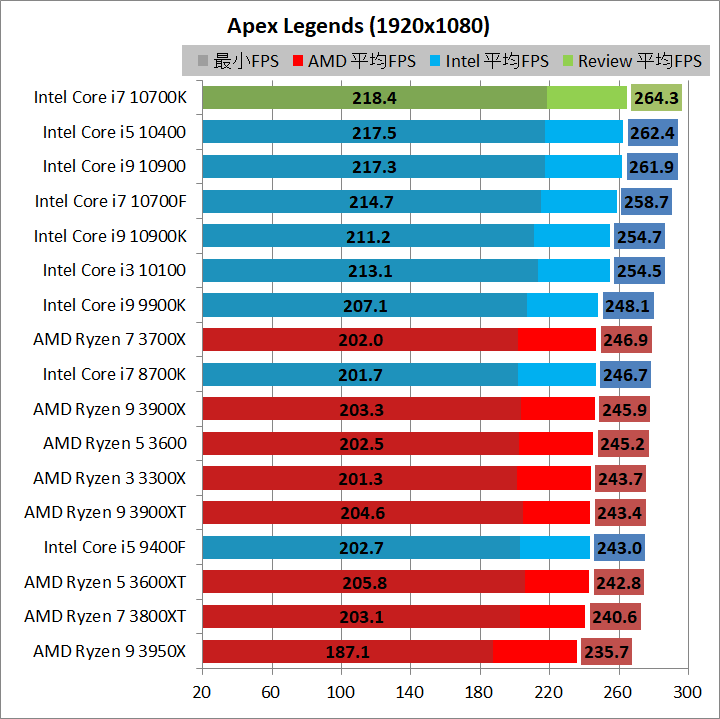Click the 202.5 minimum FPS bar value
The image size is (720, 719).
pyautogui.click(x=361, y=444)
